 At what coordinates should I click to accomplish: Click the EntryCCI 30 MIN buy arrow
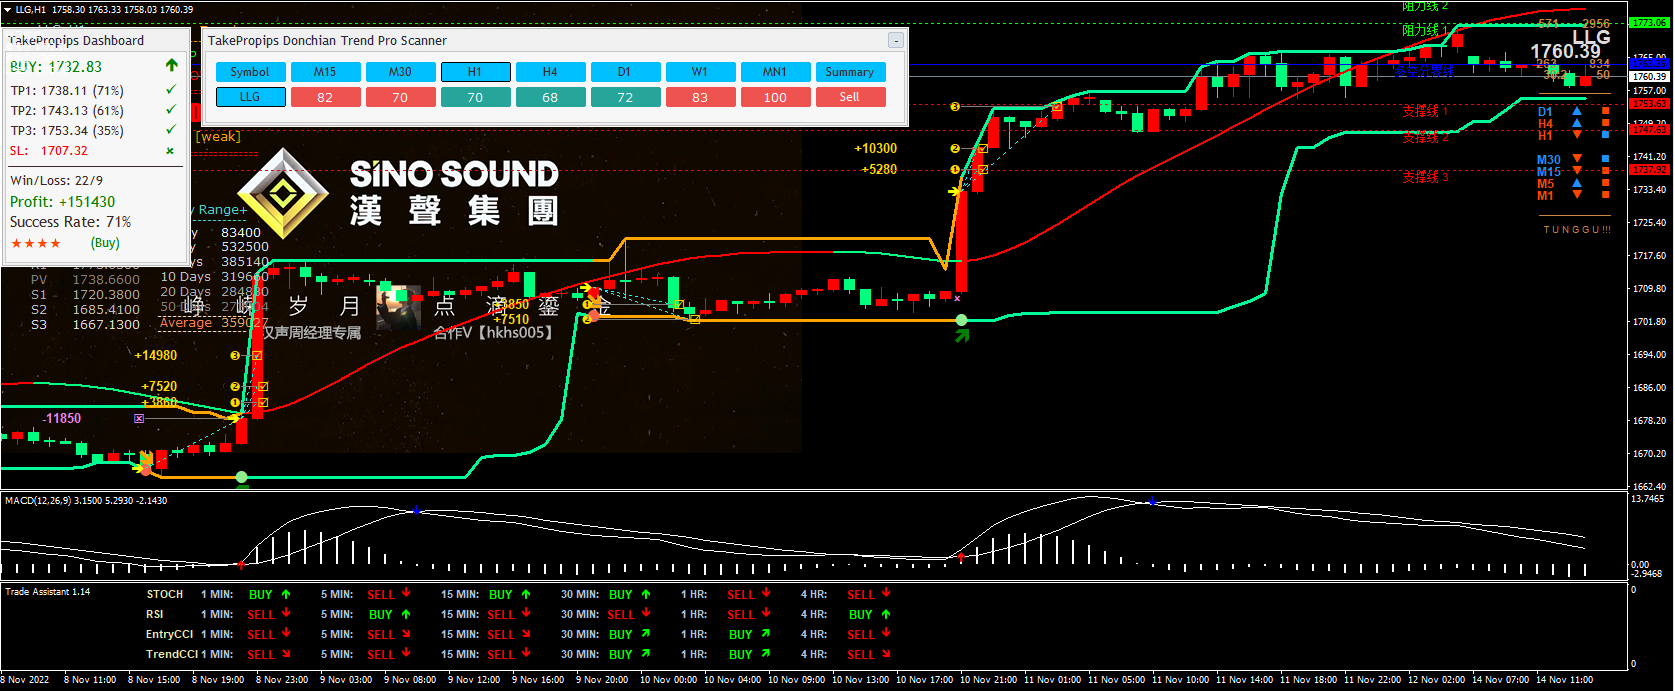coord(646,634)
